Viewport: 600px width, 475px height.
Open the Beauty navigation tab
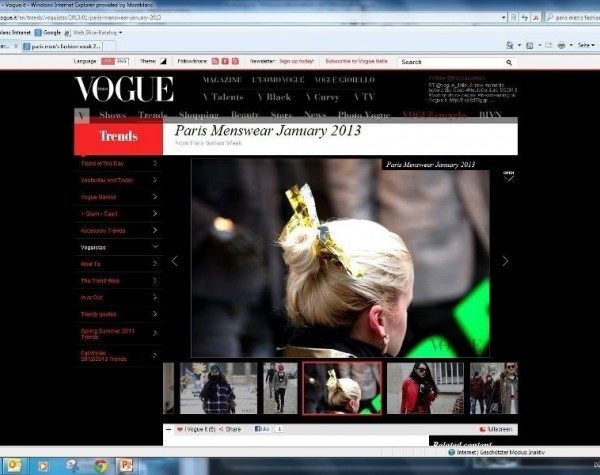[x=245, y=116]
